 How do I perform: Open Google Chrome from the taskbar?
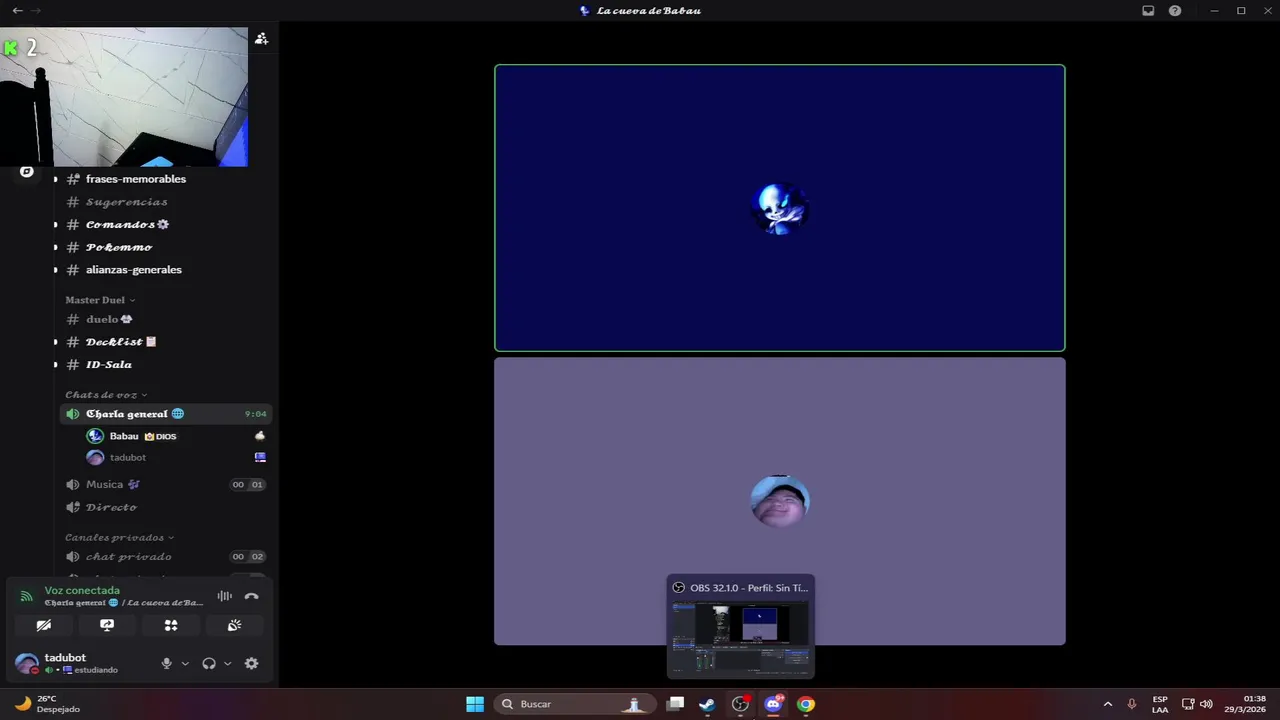click(x=806, y=704)
